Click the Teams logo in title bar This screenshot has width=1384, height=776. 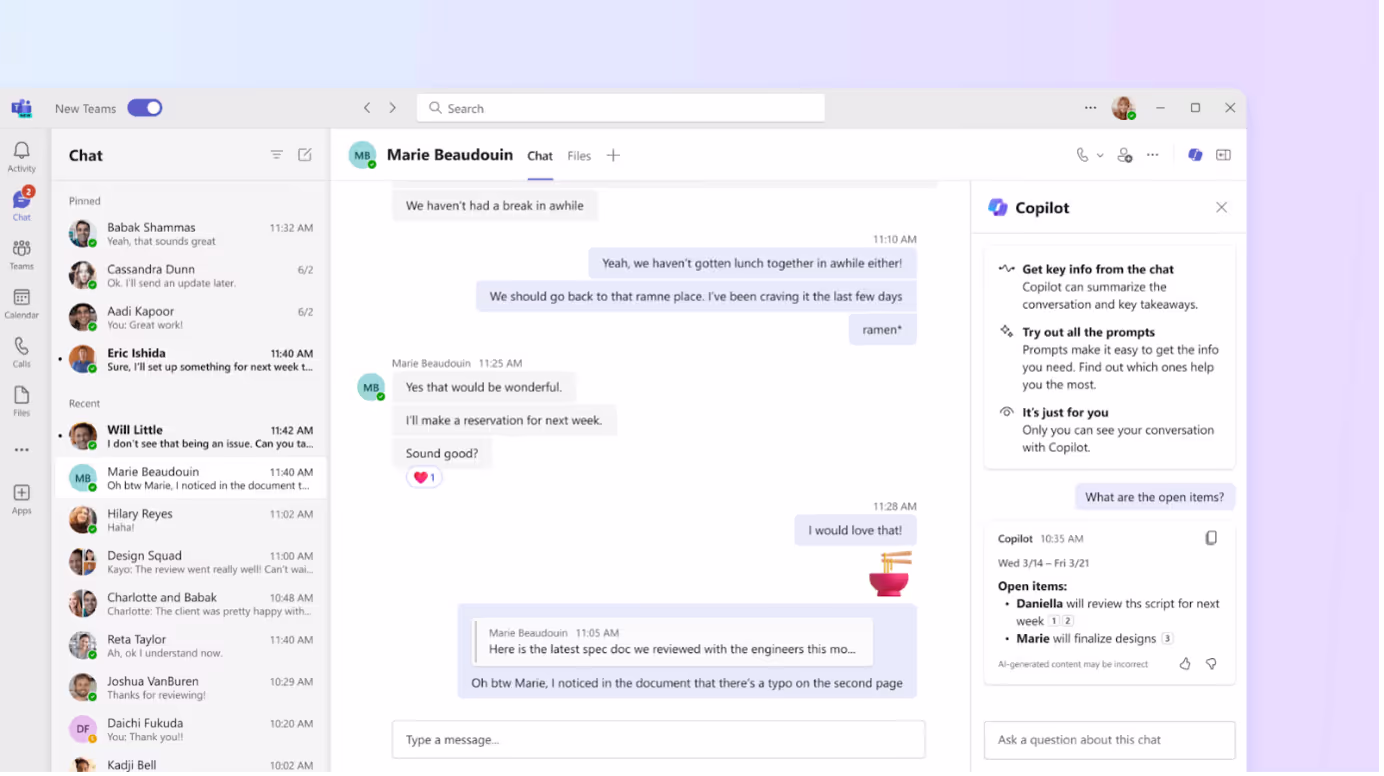click(x=21, y=108)
